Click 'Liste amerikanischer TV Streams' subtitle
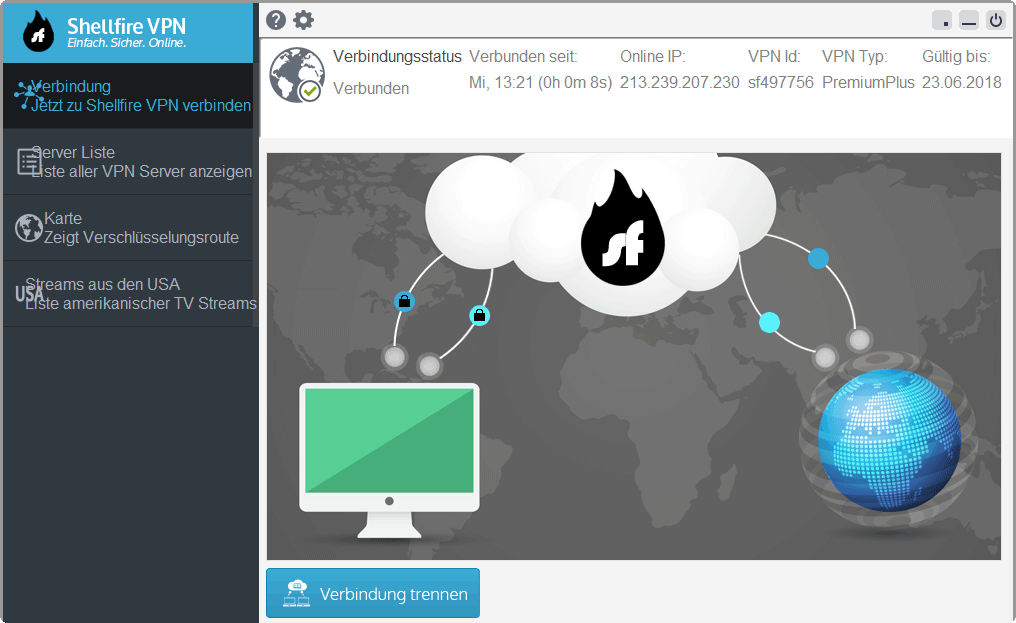 pos(141,304)
